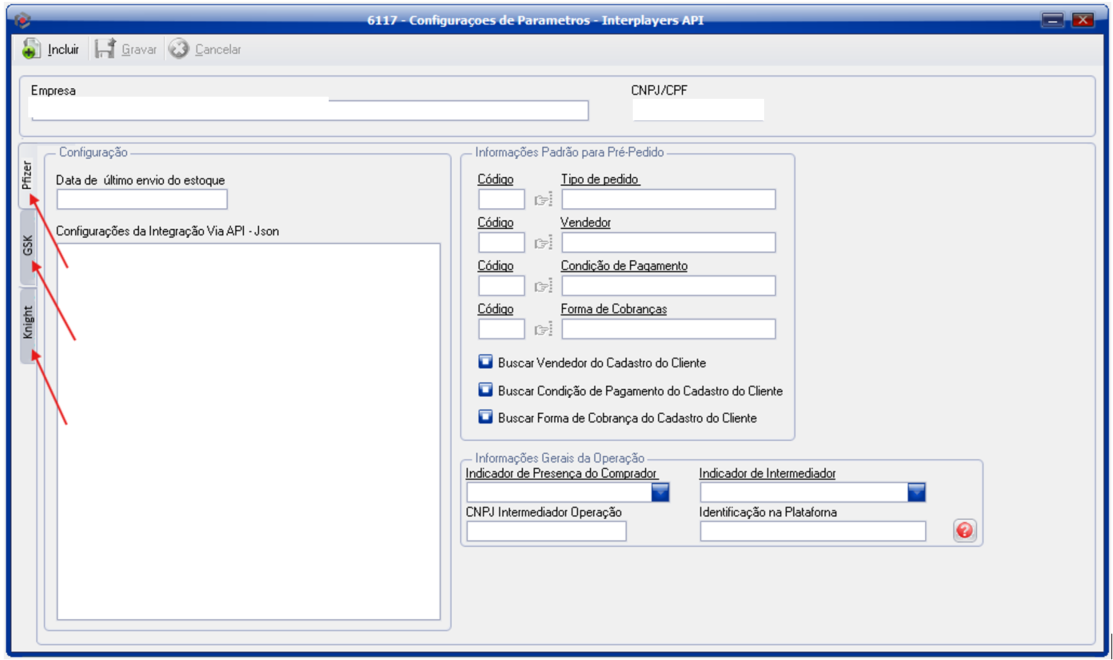The width and height of the screenshot is (1113, 660).
Task: Check Buscar Forma de Cobrança do Cadastro
Action: [x=486, y=417]
